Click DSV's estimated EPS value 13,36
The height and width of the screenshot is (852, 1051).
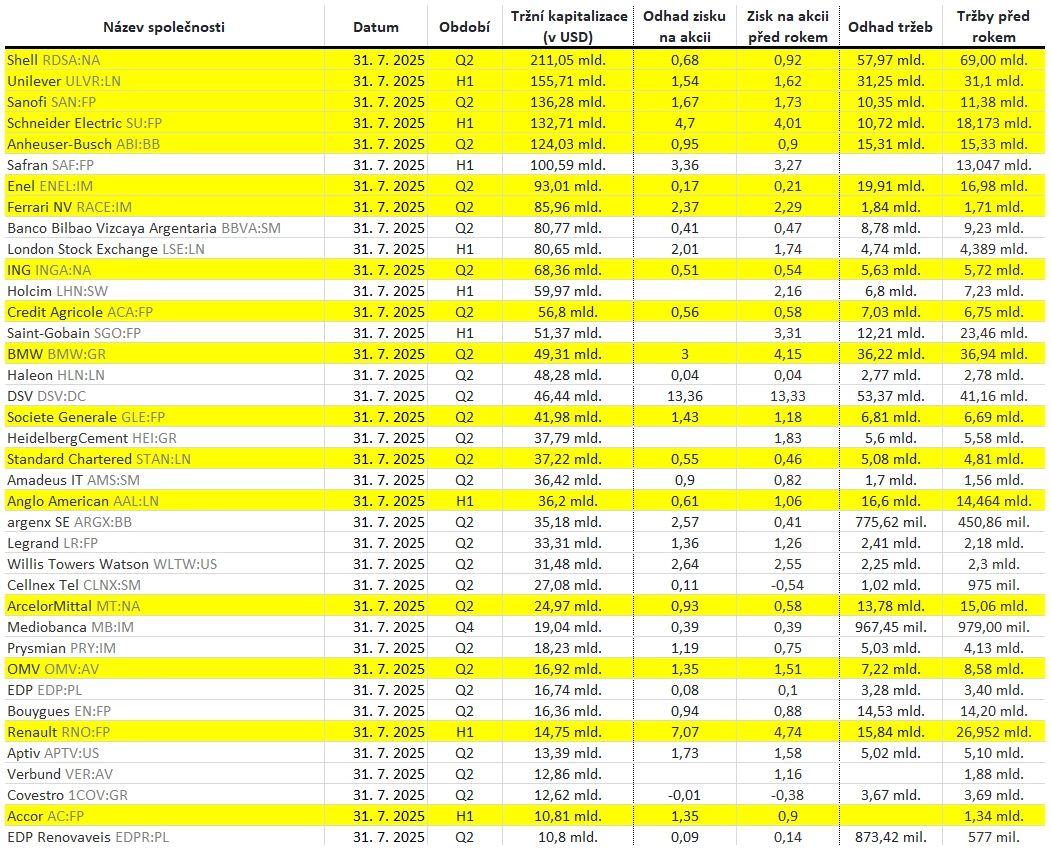684,396
